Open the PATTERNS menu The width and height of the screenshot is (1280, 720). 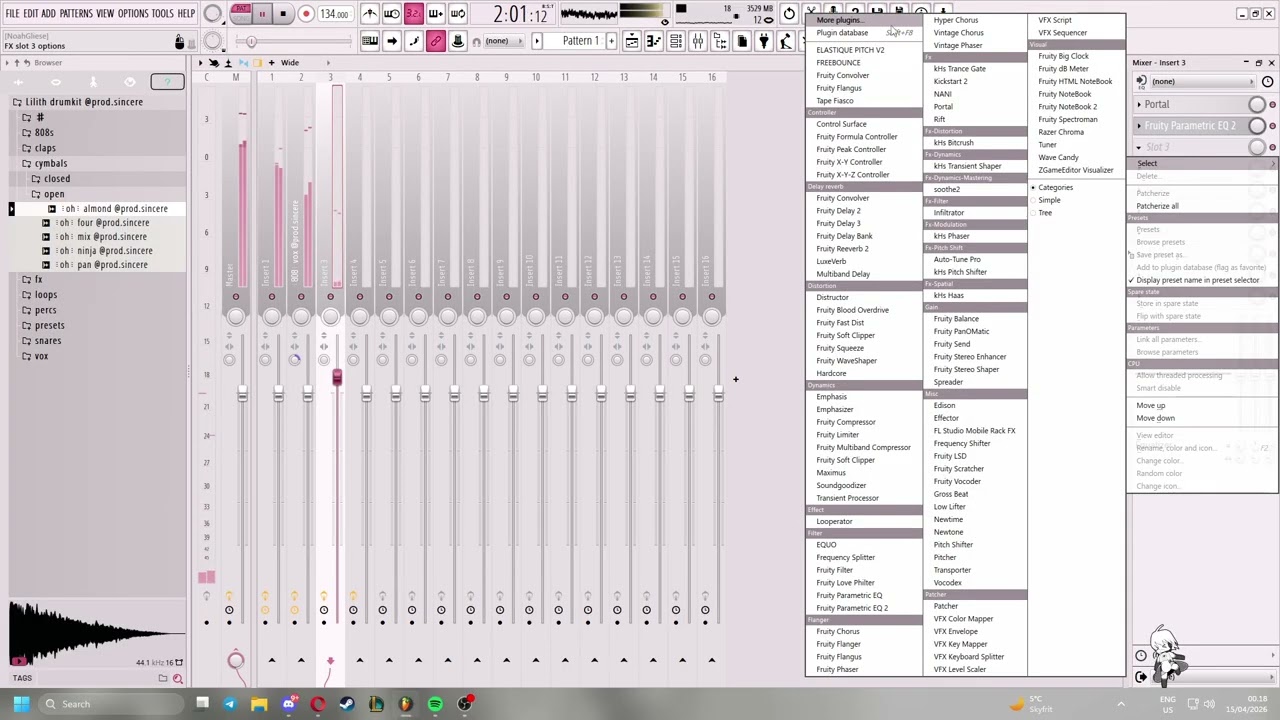click(x=76, y=14)
